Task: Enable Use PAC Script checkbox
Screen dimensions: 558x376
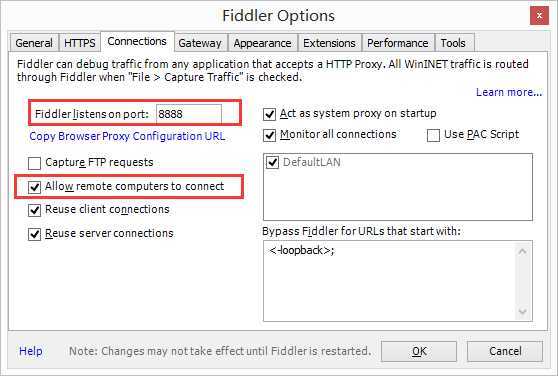Action: pos(433,135)
